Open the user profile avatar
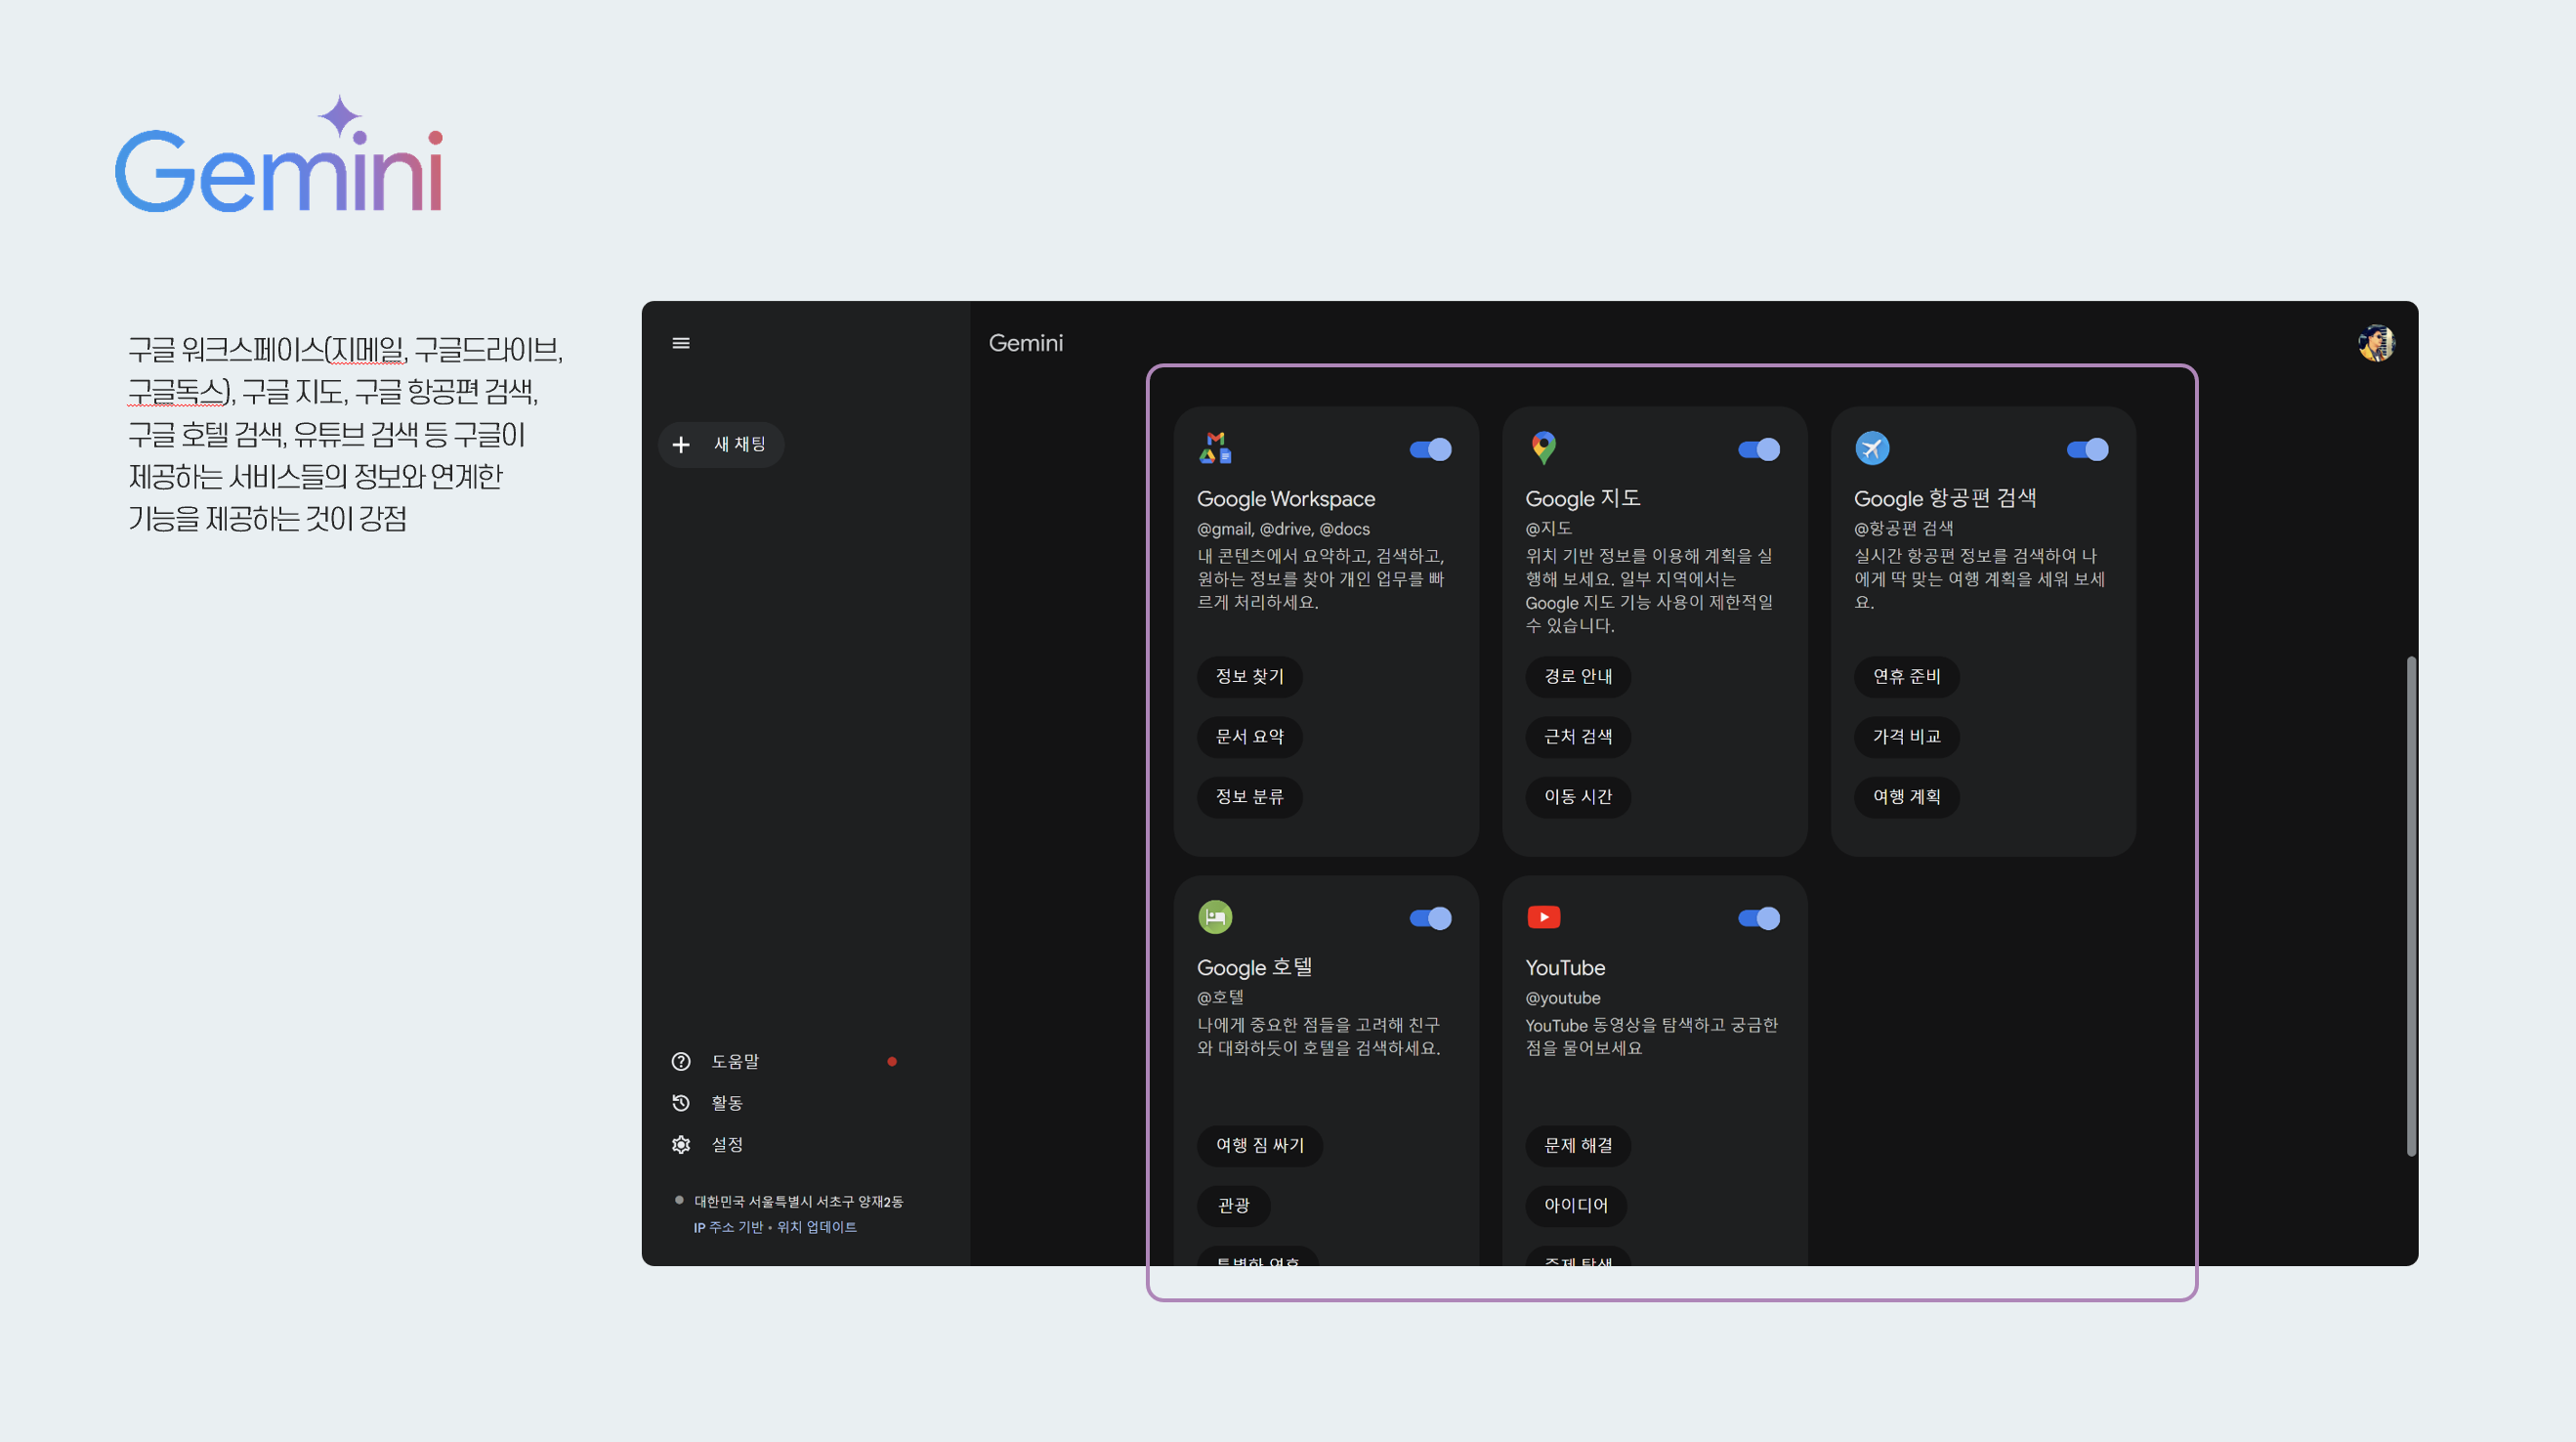 coord(2376,343)
